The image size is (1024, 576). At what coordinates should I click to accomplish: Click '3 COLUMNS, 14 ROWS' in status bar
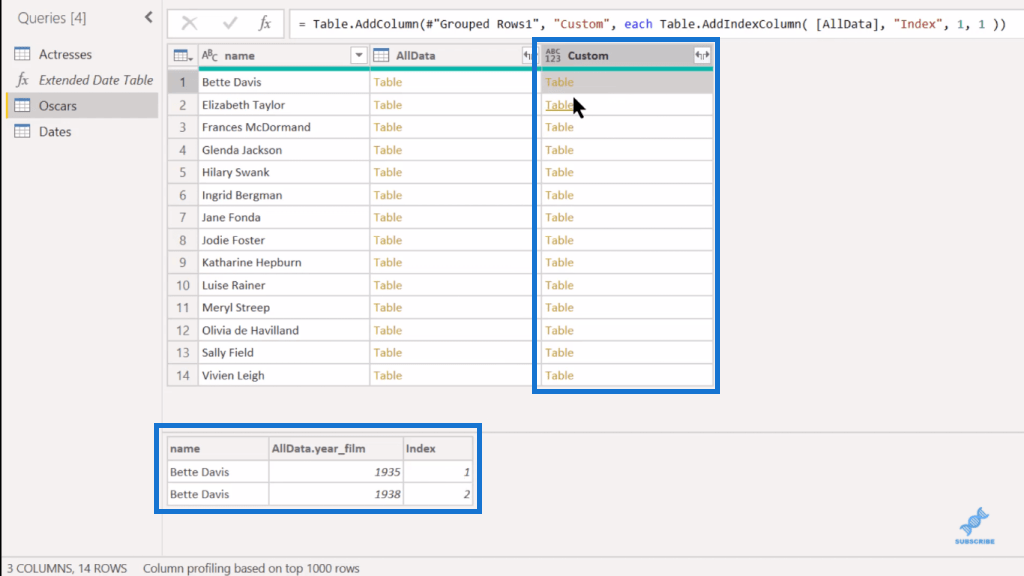[67, 568]
